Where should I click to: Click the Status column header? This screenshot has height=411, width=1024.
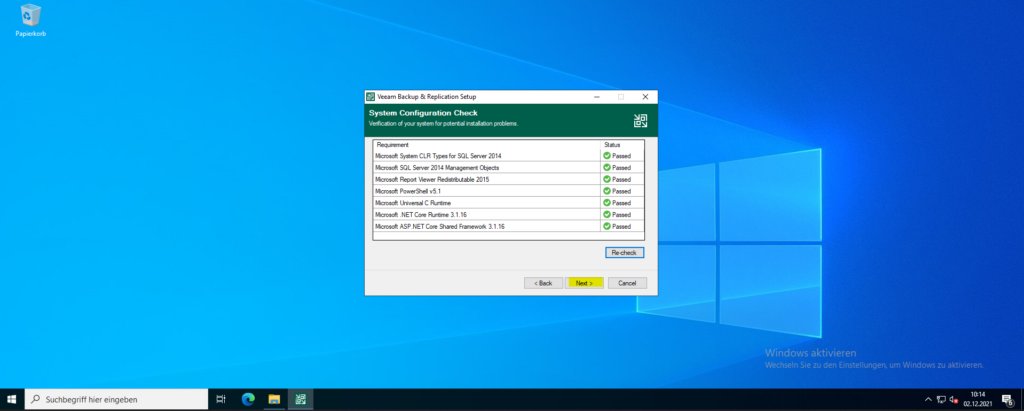[x=621, y=145]
